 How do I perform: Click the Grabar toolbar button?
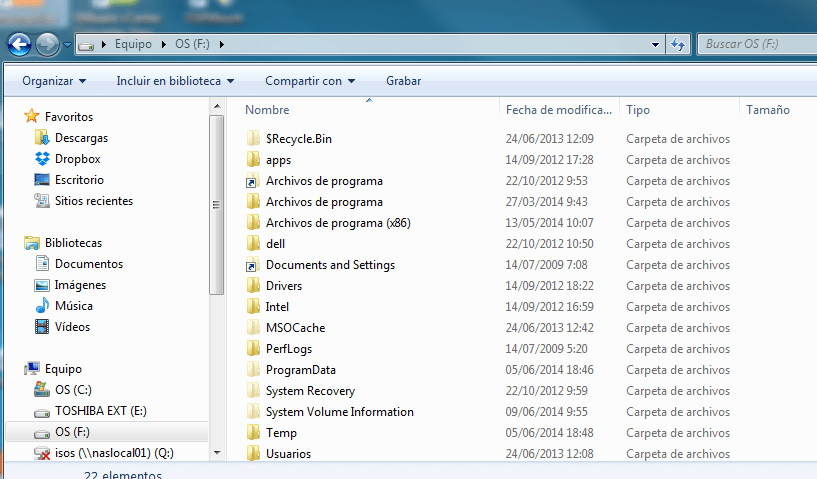click(x=403, y=81)
